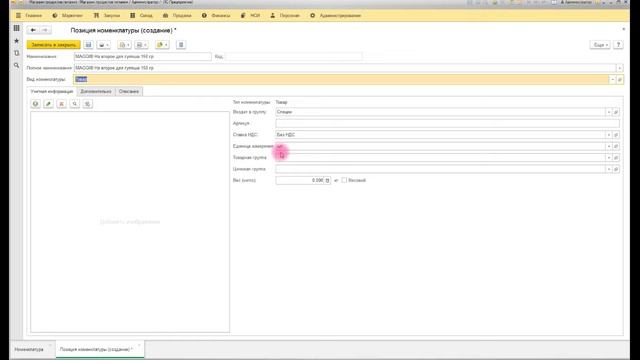Open the Персонал menu section
640x360 pixels.
tap(285, 16)
